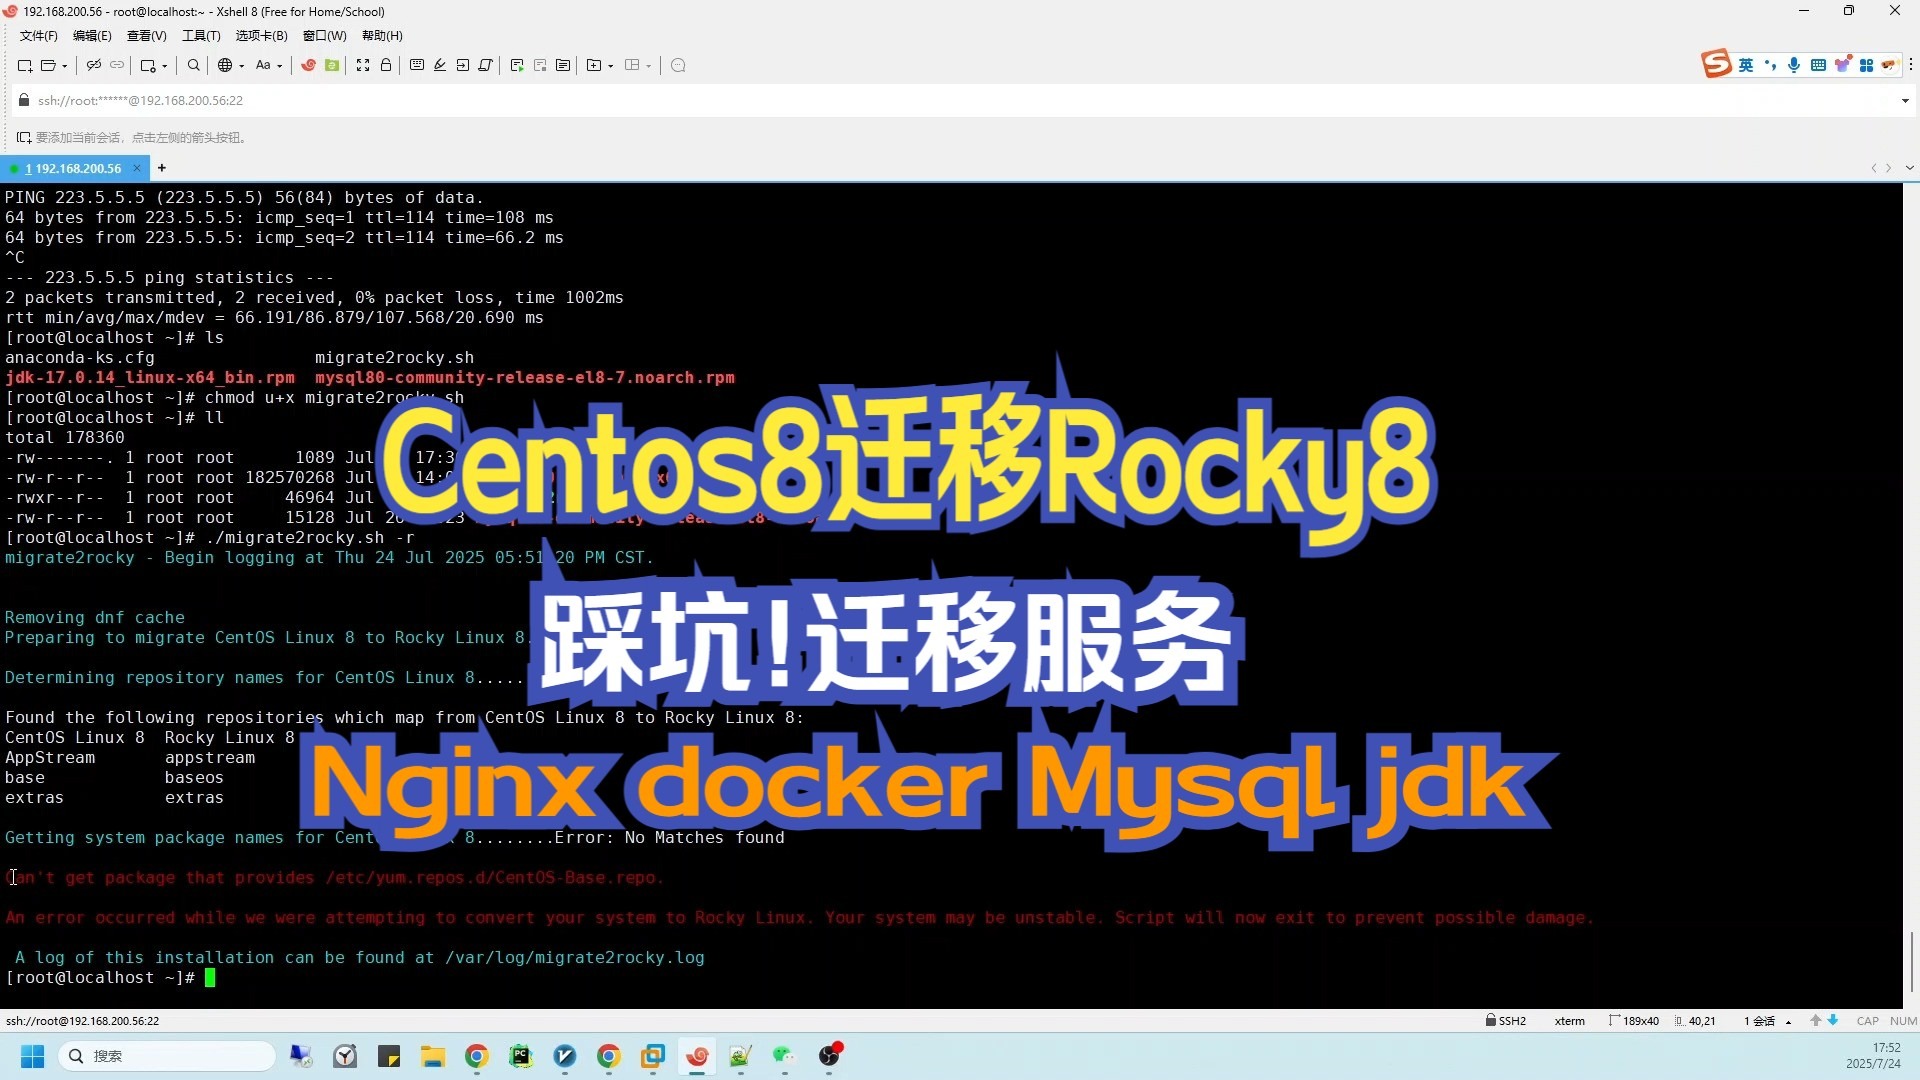Viewport: 1920px width, 1080px height.
Task: Click the keyboard mapping icon
Action: click(417, 66)
